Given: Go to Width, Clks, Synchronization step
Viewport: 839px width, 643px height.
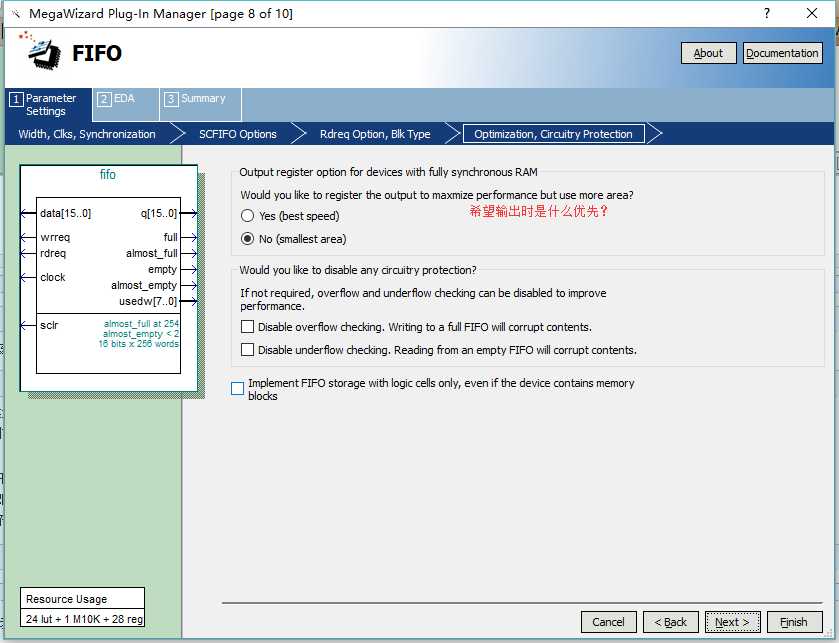Looking at the screenshot, I should click(x=87, y=134).
